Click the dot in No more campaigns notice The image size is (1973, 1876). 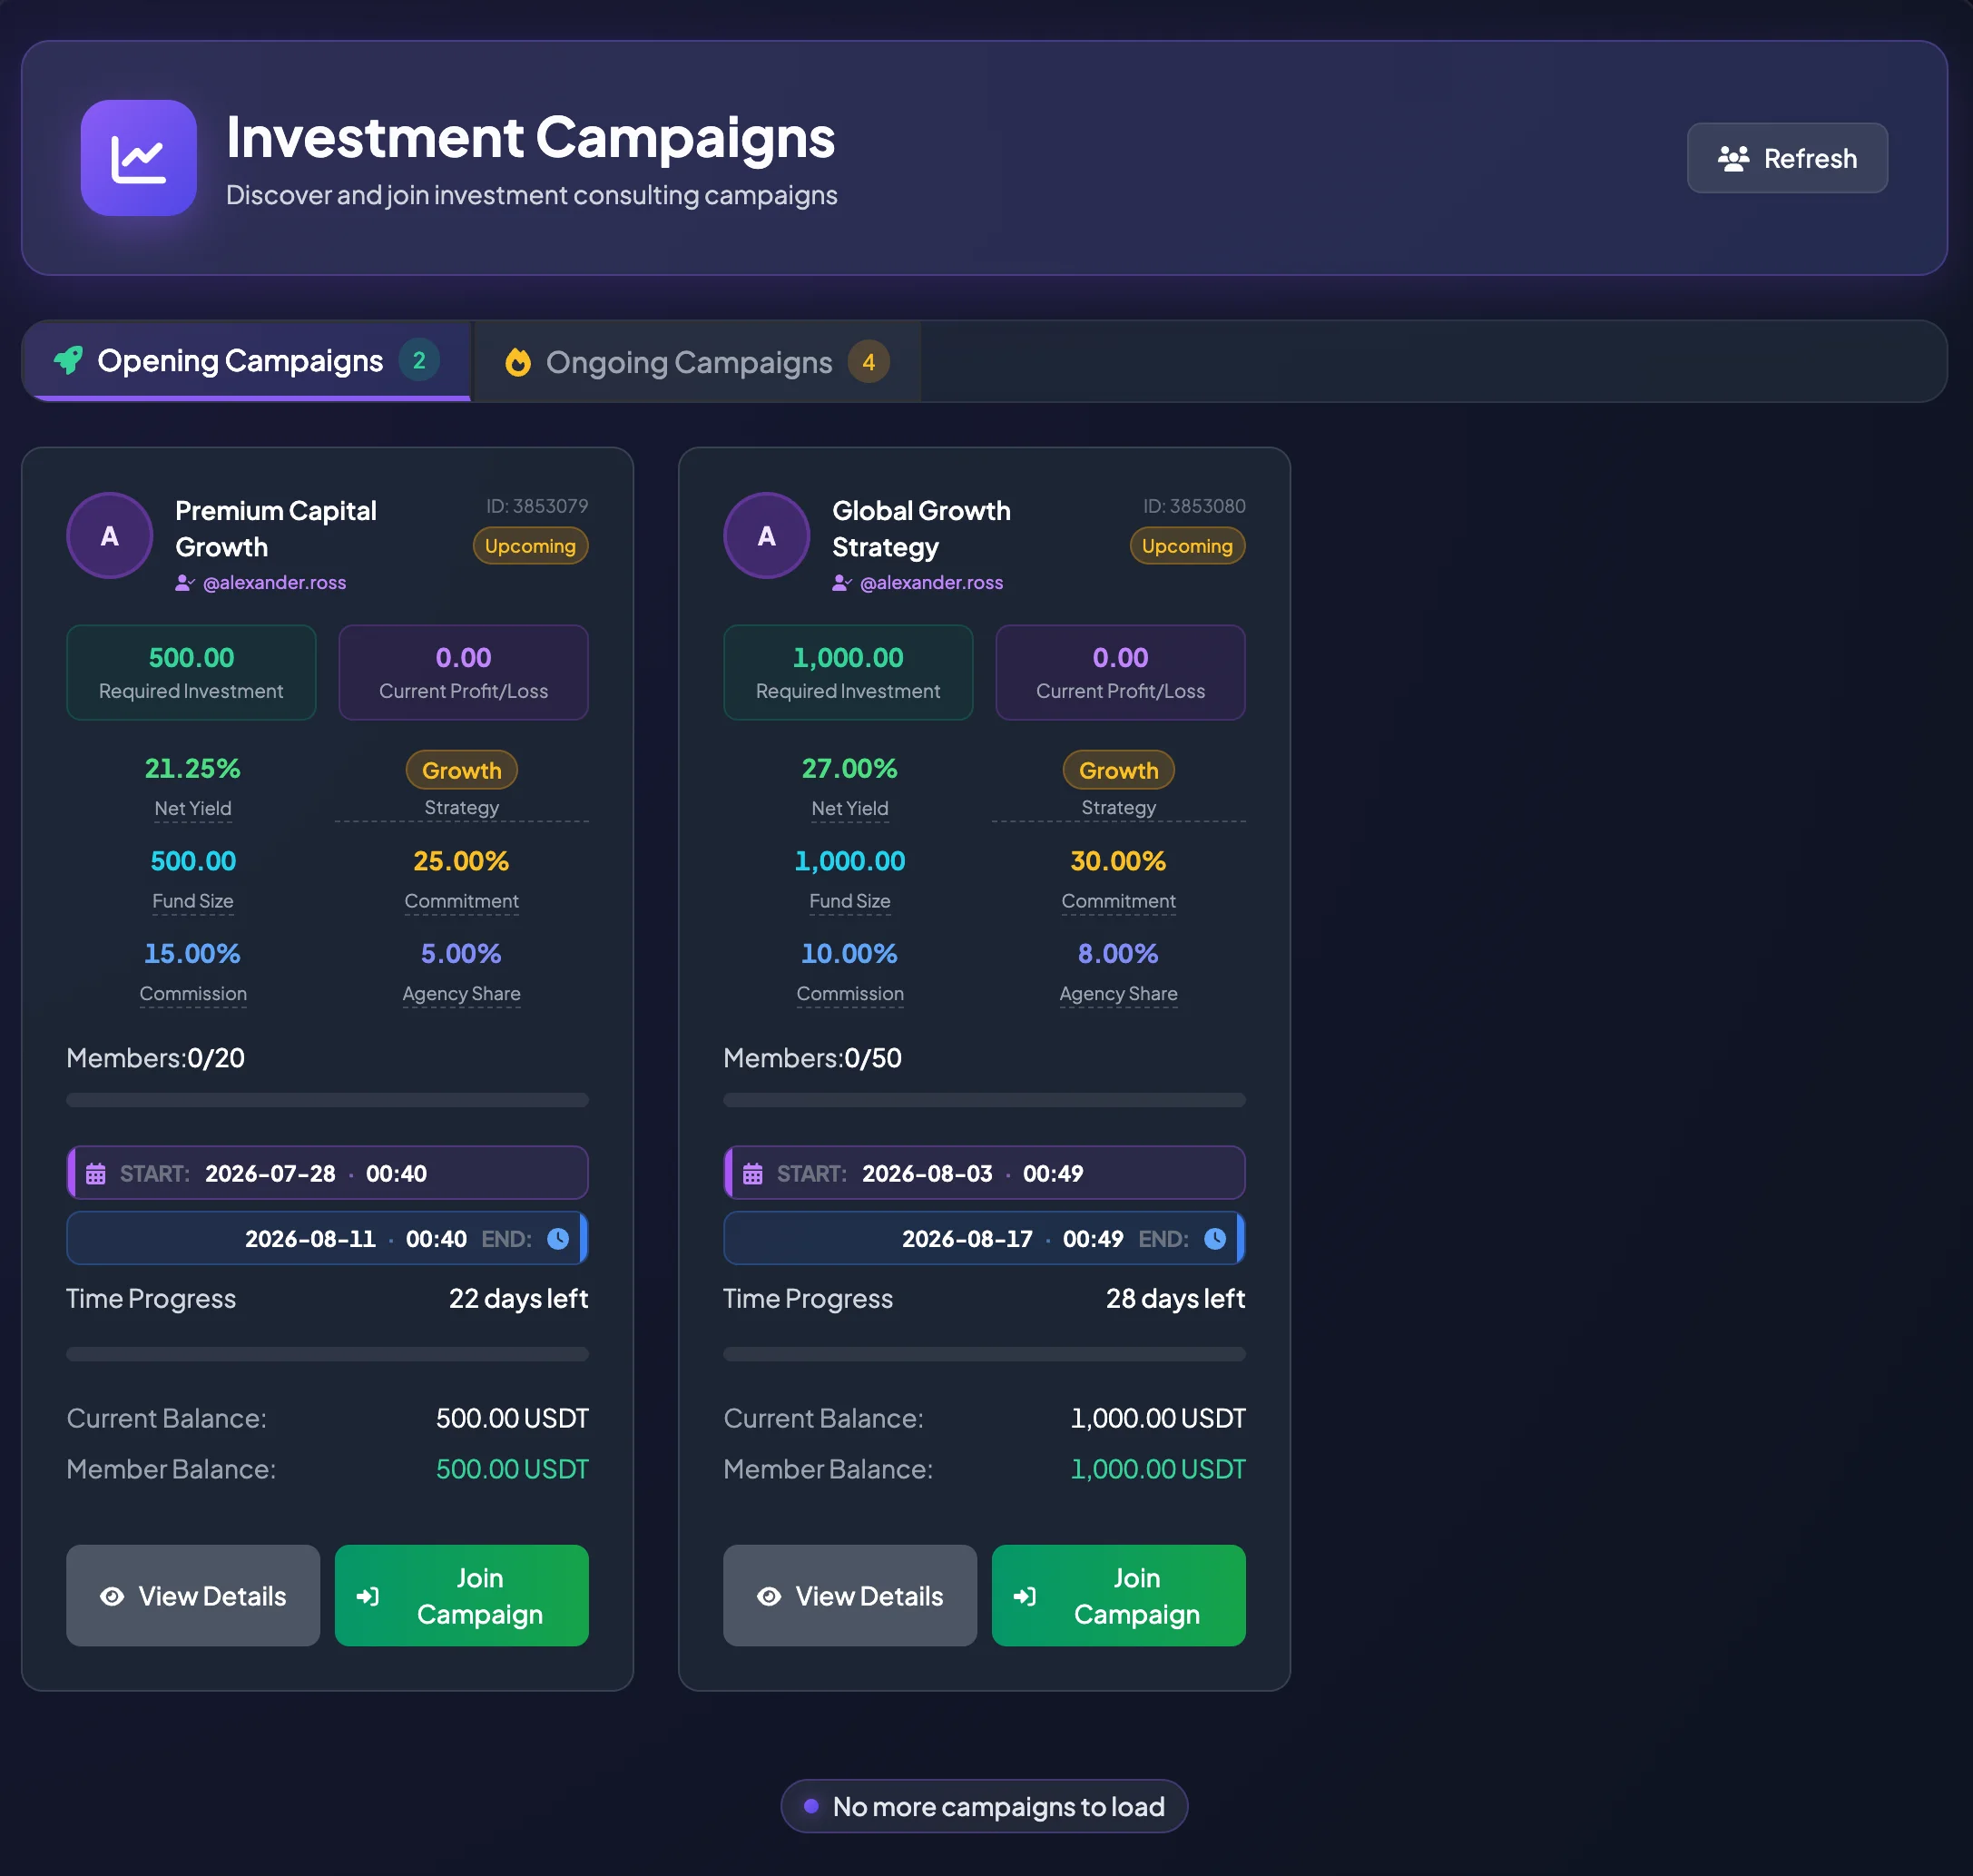click(812, 1806)
